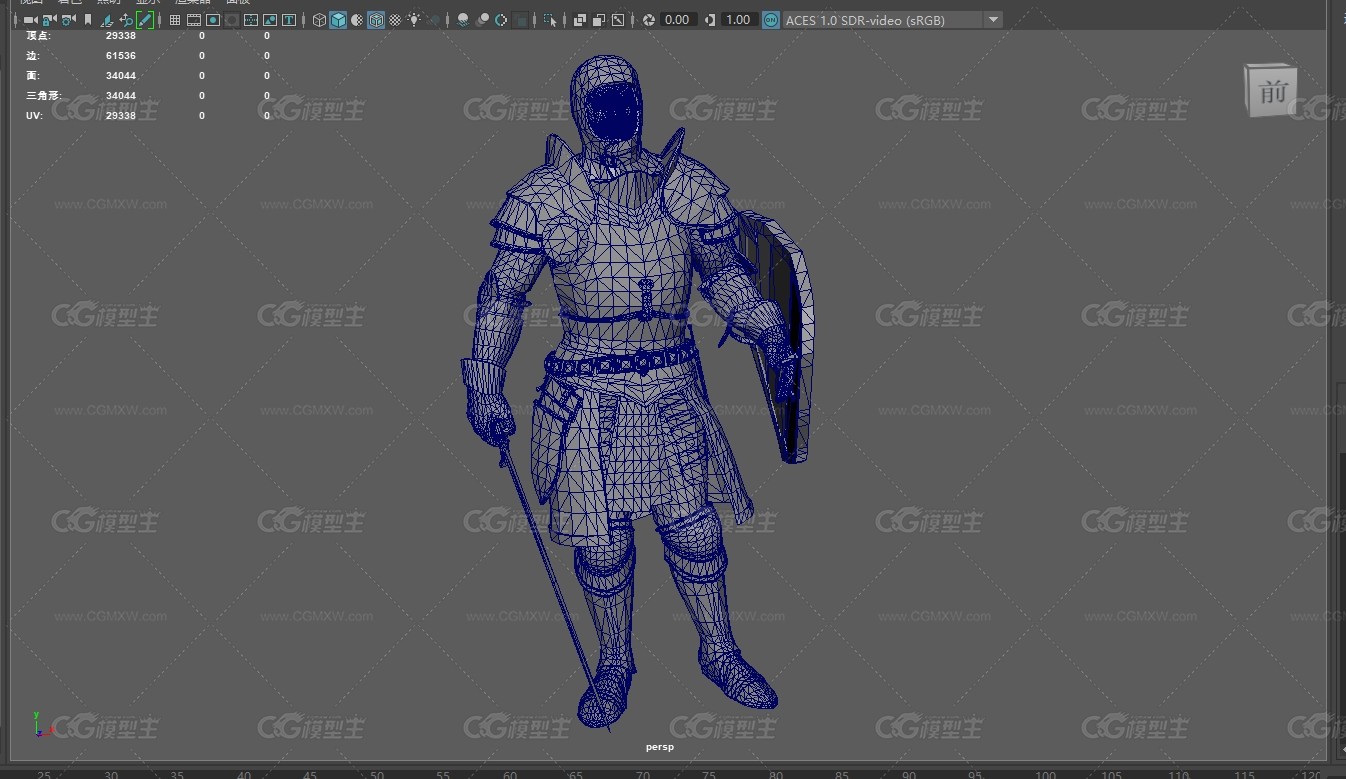Click frame 50 on the time slider
Screen dimensions: 1346x779
click(x=376, y=774)
